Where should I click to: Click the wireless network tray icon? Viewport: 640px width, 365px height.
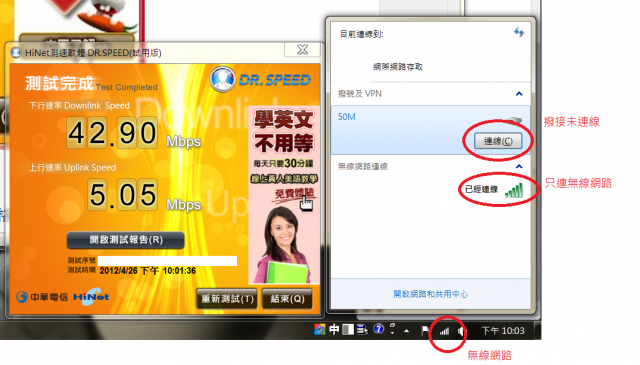(444, 331)
